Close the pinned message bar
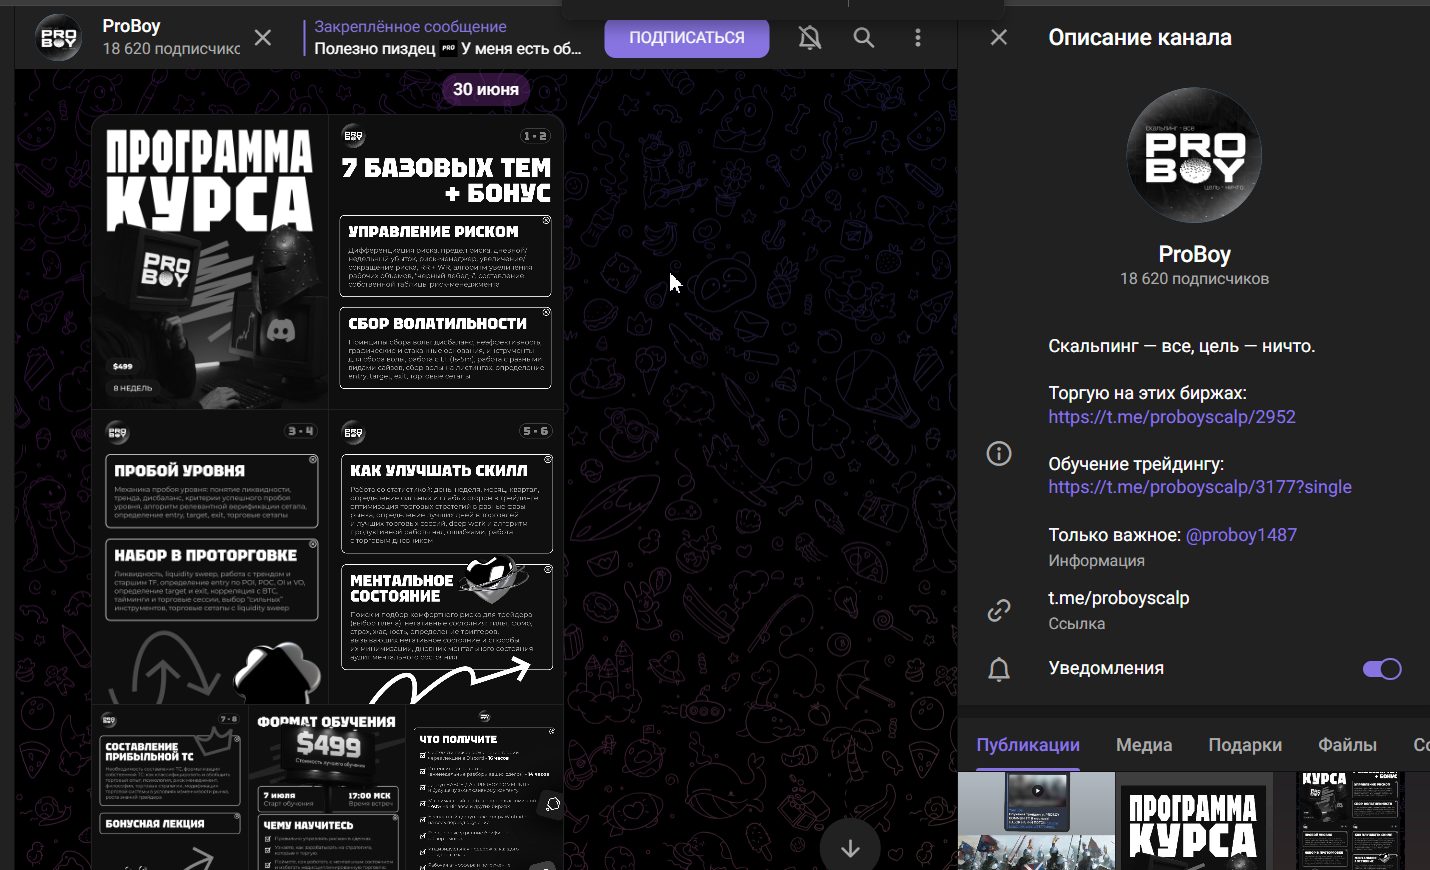 coord(263,38)
